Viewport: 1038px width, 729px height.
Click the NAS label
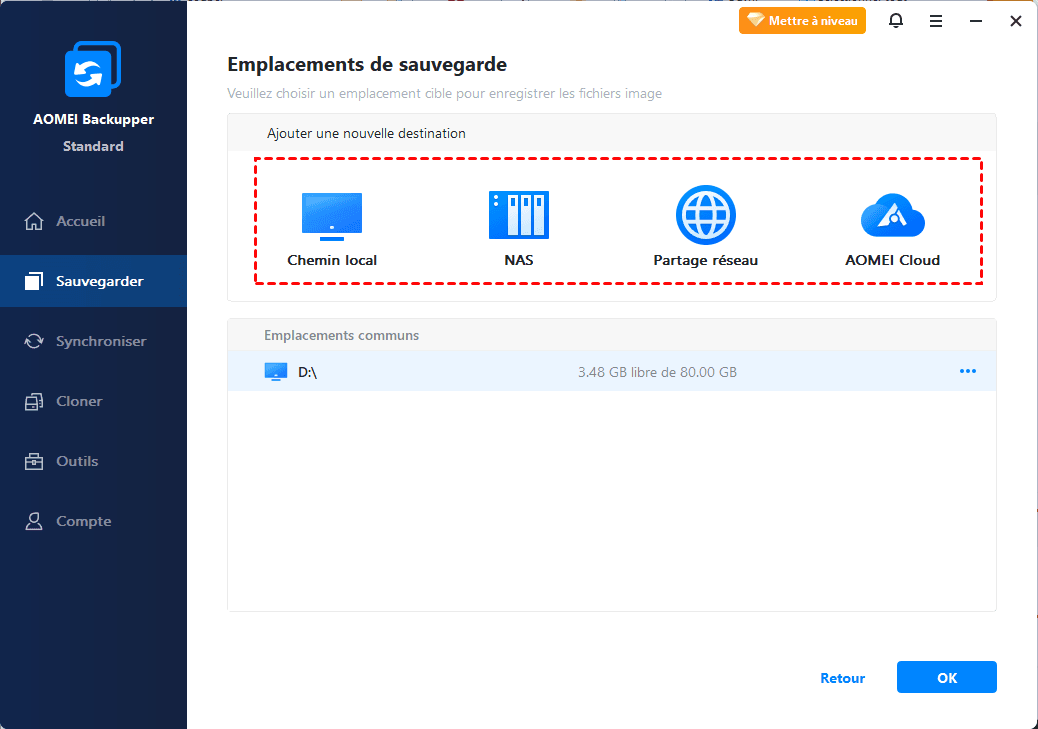[519, 260]
